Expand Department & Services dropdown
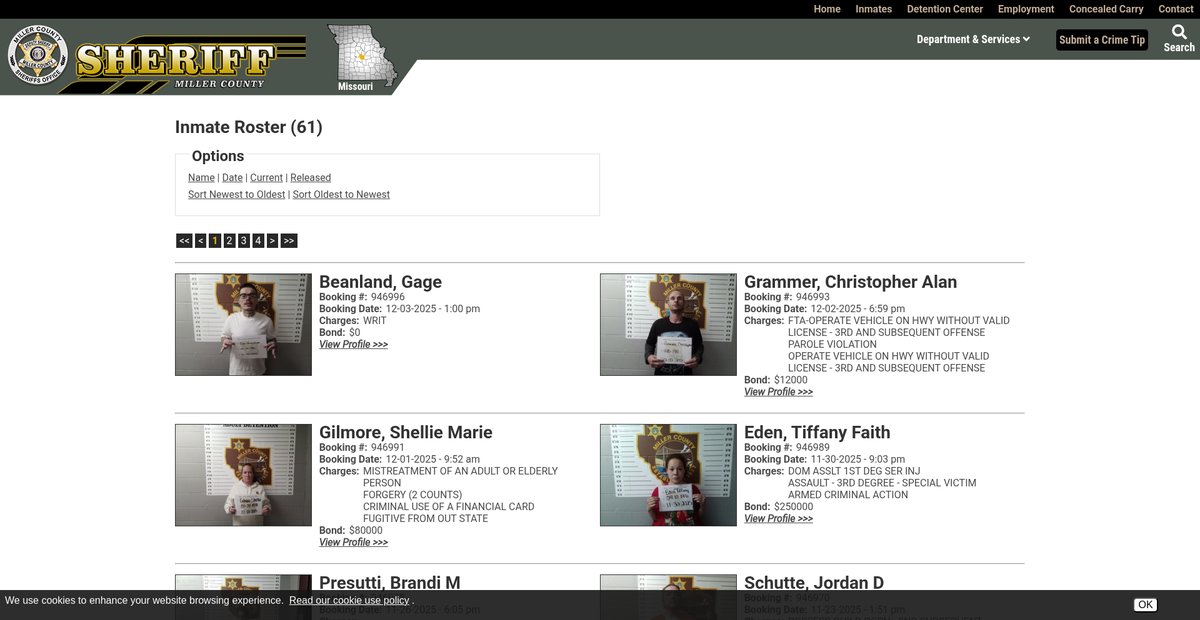 pos(972,40)
